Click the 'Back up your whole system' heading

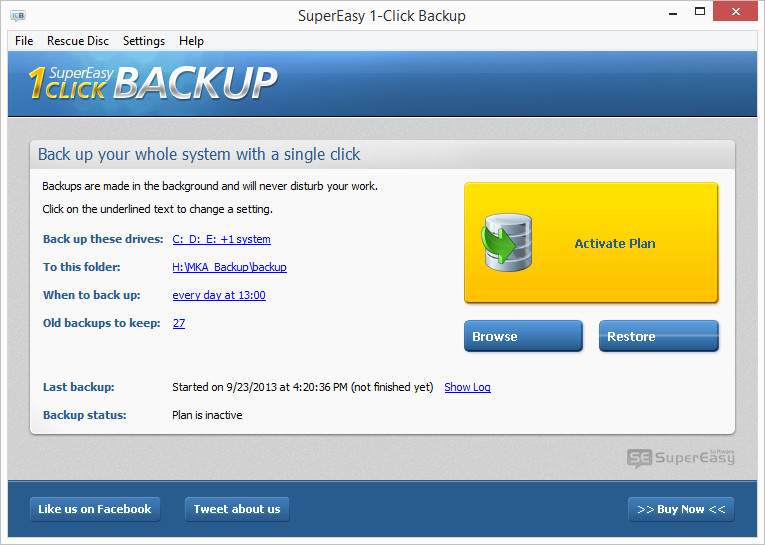tap(199, 154)
